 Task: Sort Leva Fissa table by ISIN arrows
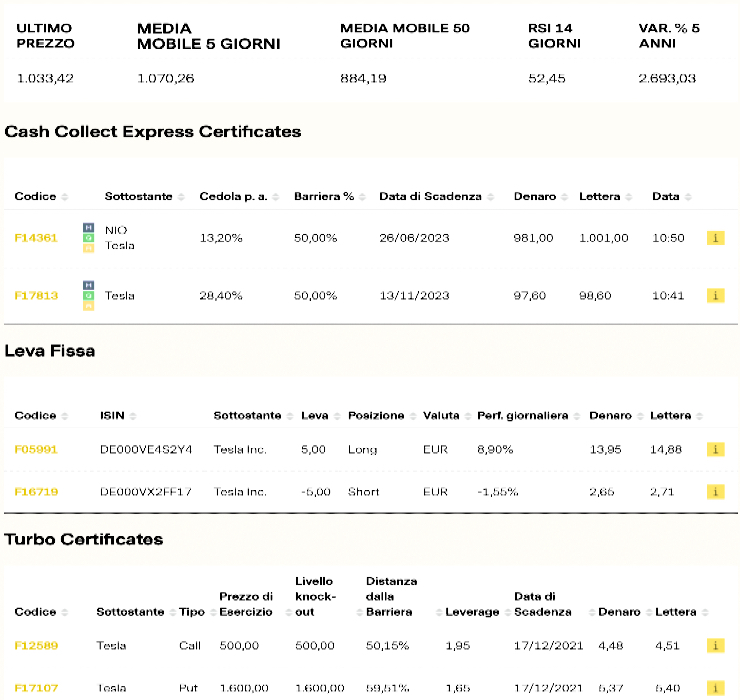[x=133, y=416]
